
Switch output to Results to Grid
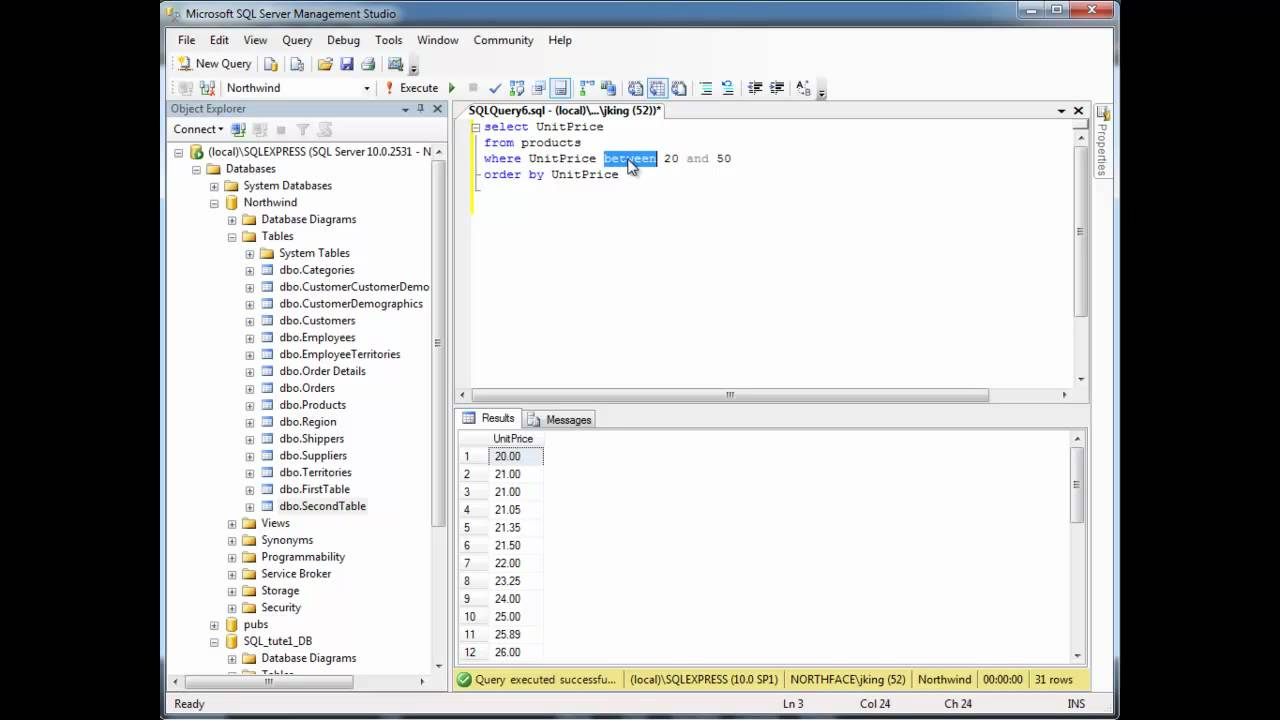657,88
